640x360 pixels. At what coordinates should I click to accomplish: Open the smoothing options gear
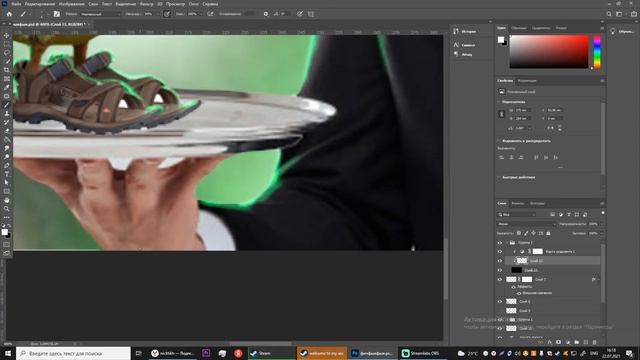tap(266, 14)
